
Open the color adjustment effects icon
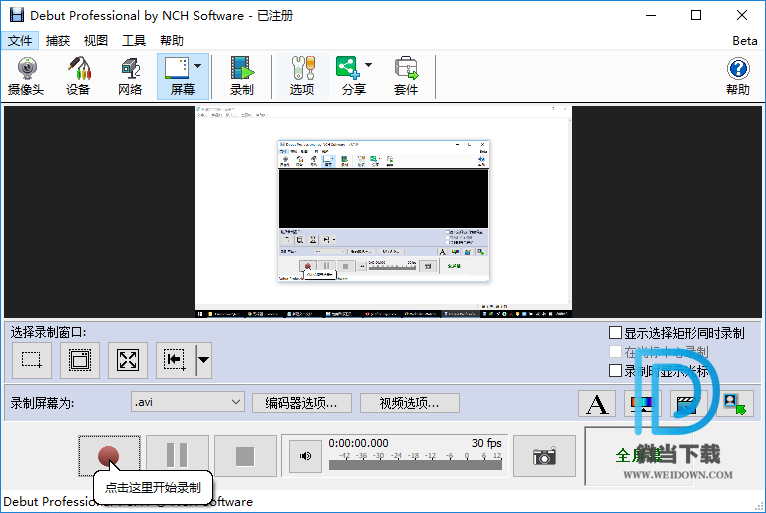(643, 404)
